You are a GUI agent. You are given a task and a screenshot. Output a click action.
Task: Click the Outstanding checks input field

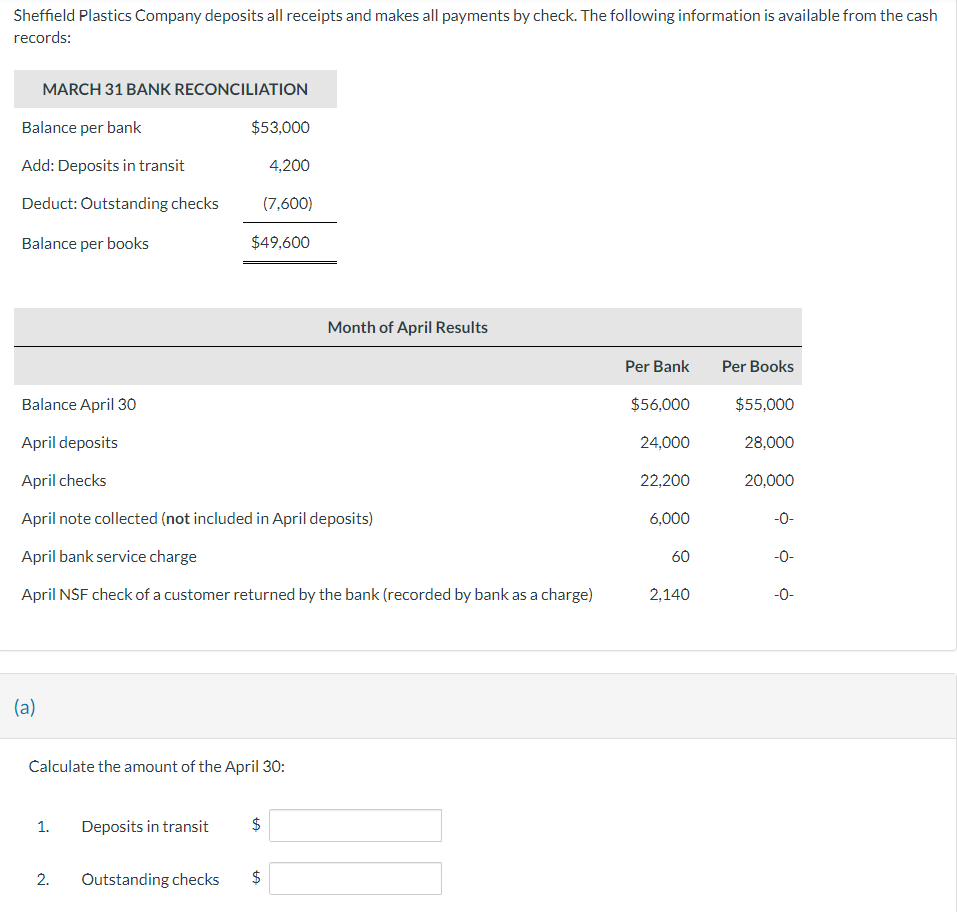(x=355, y=878)
